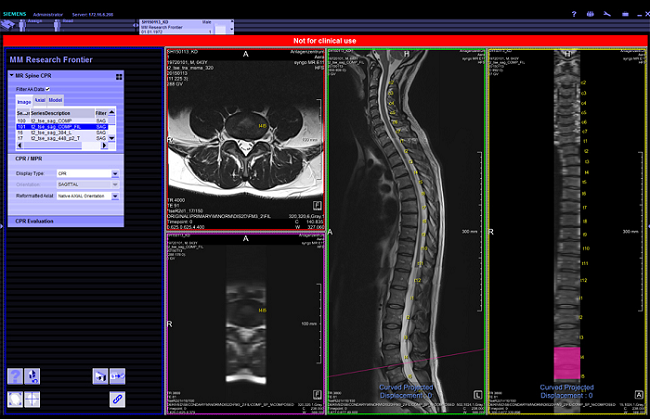Select series t2_tse_sag_384_L row

tap(60, 132)
